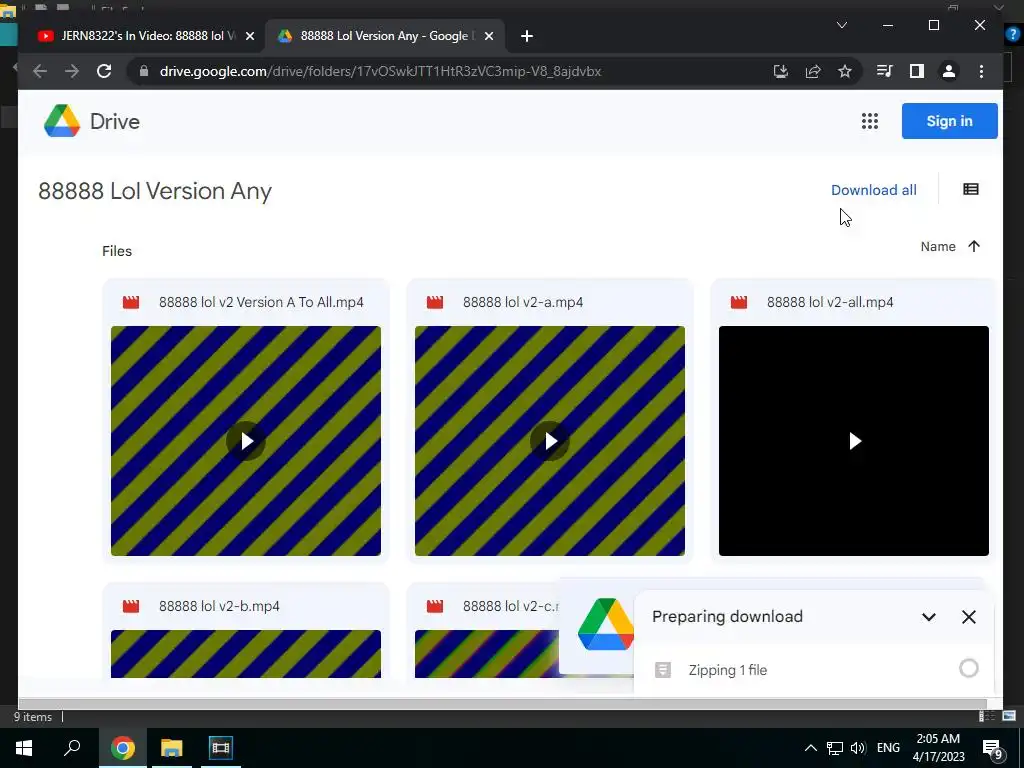The height and width of the screenshot is (768, 1024).
Task: Open the 88888 lol v2-b.mp4 thumbnail
Action: [x=246, y=654]
